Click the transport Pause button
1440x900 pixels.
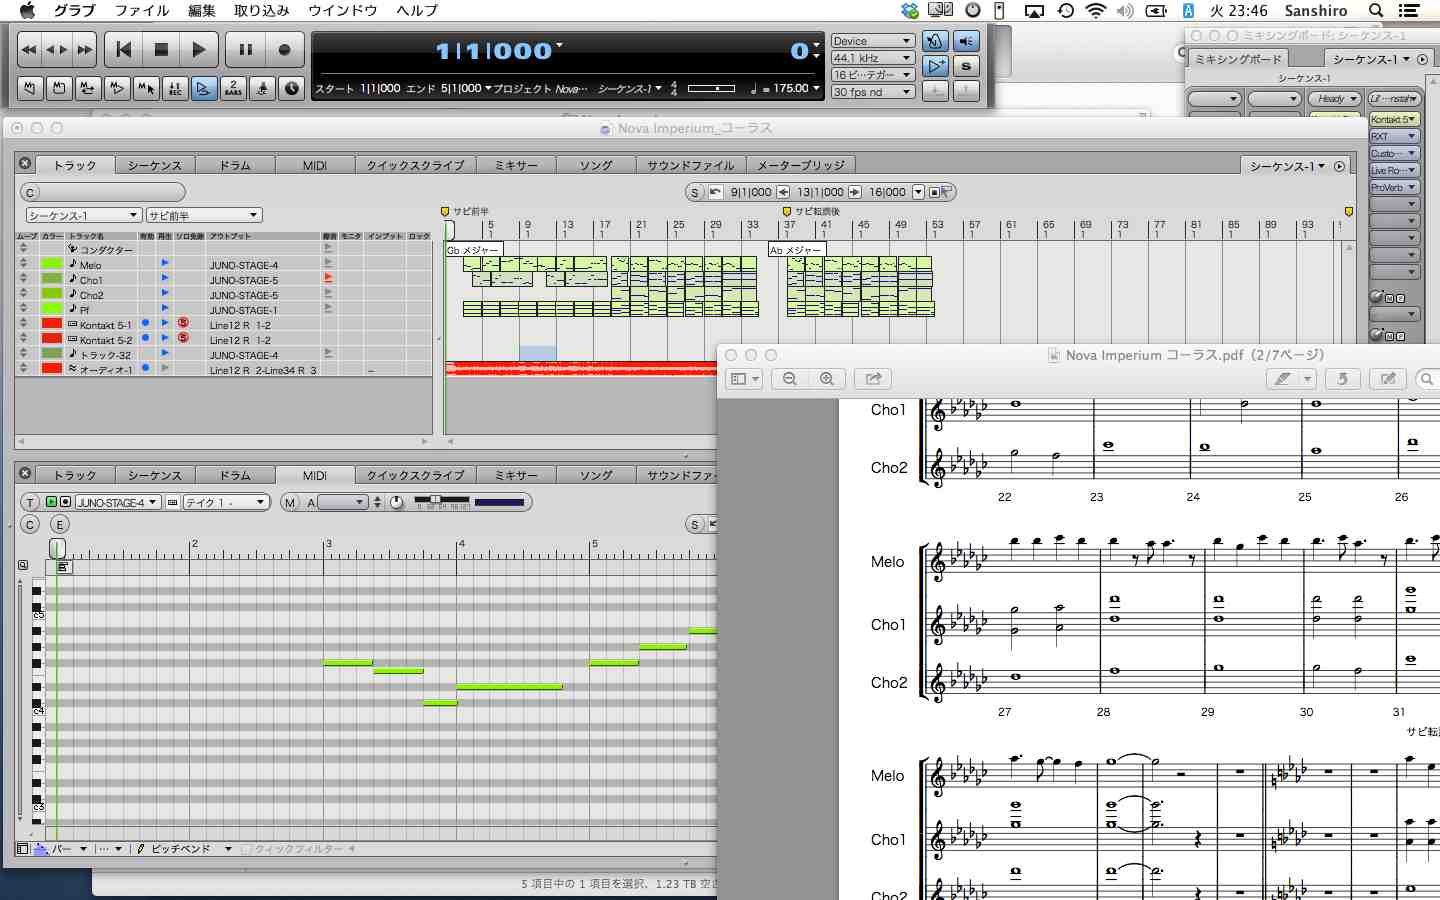[x=246, y=49]
